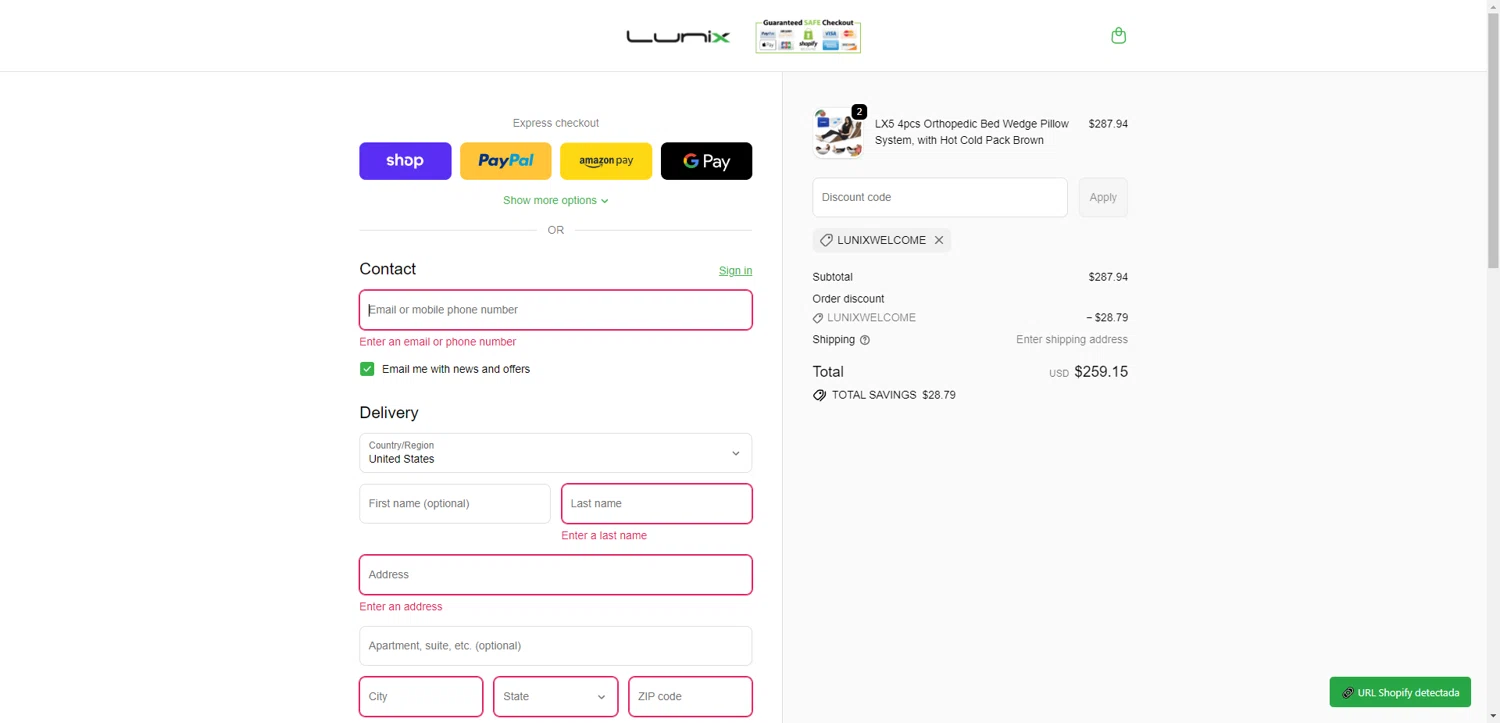Click the ZIP code field
Viewport: 1500px width, 723px height.
click(x=690, y=697)
